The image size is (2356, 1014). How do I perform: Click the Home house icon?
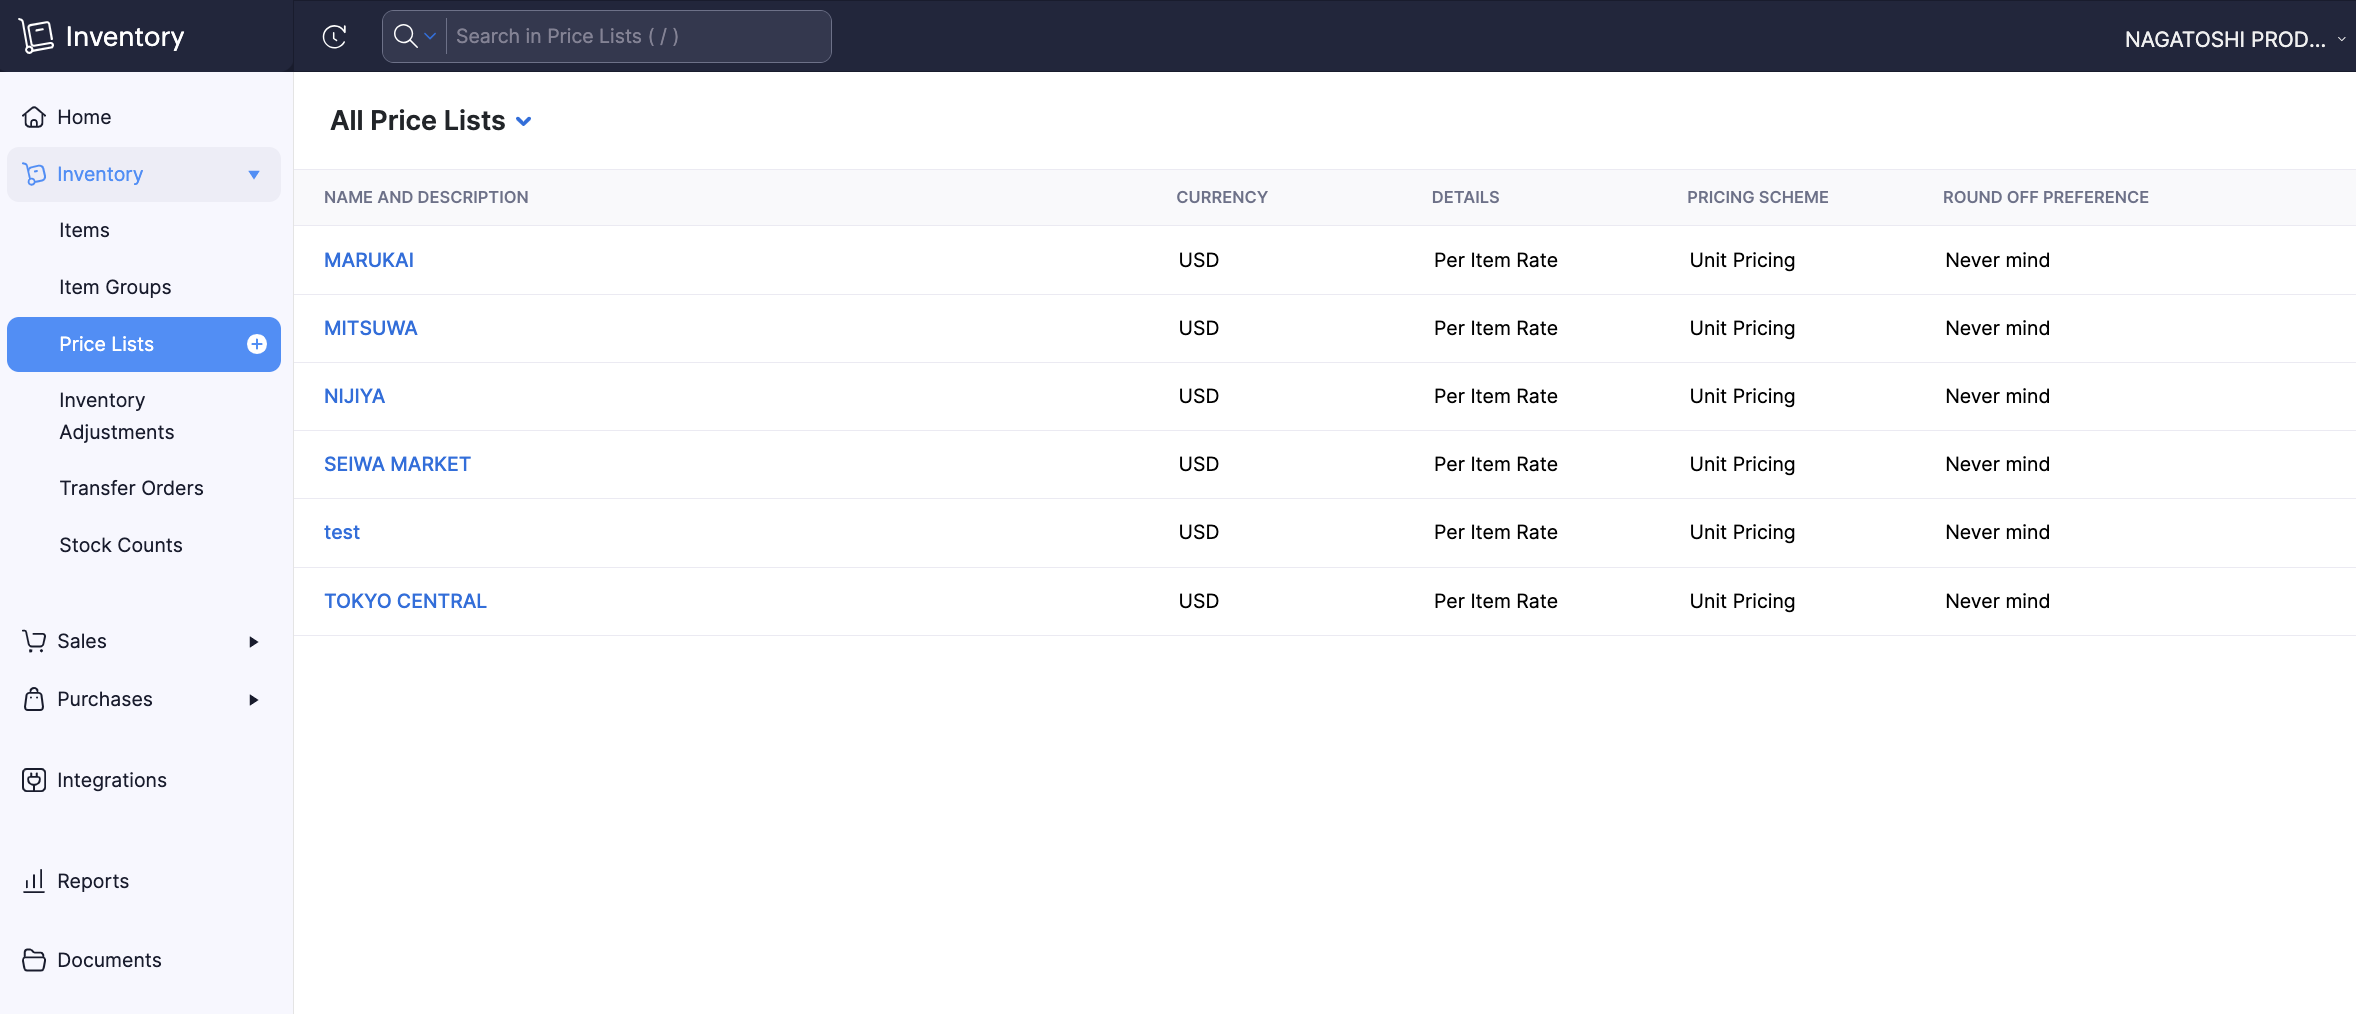click(x=34, y=117)
